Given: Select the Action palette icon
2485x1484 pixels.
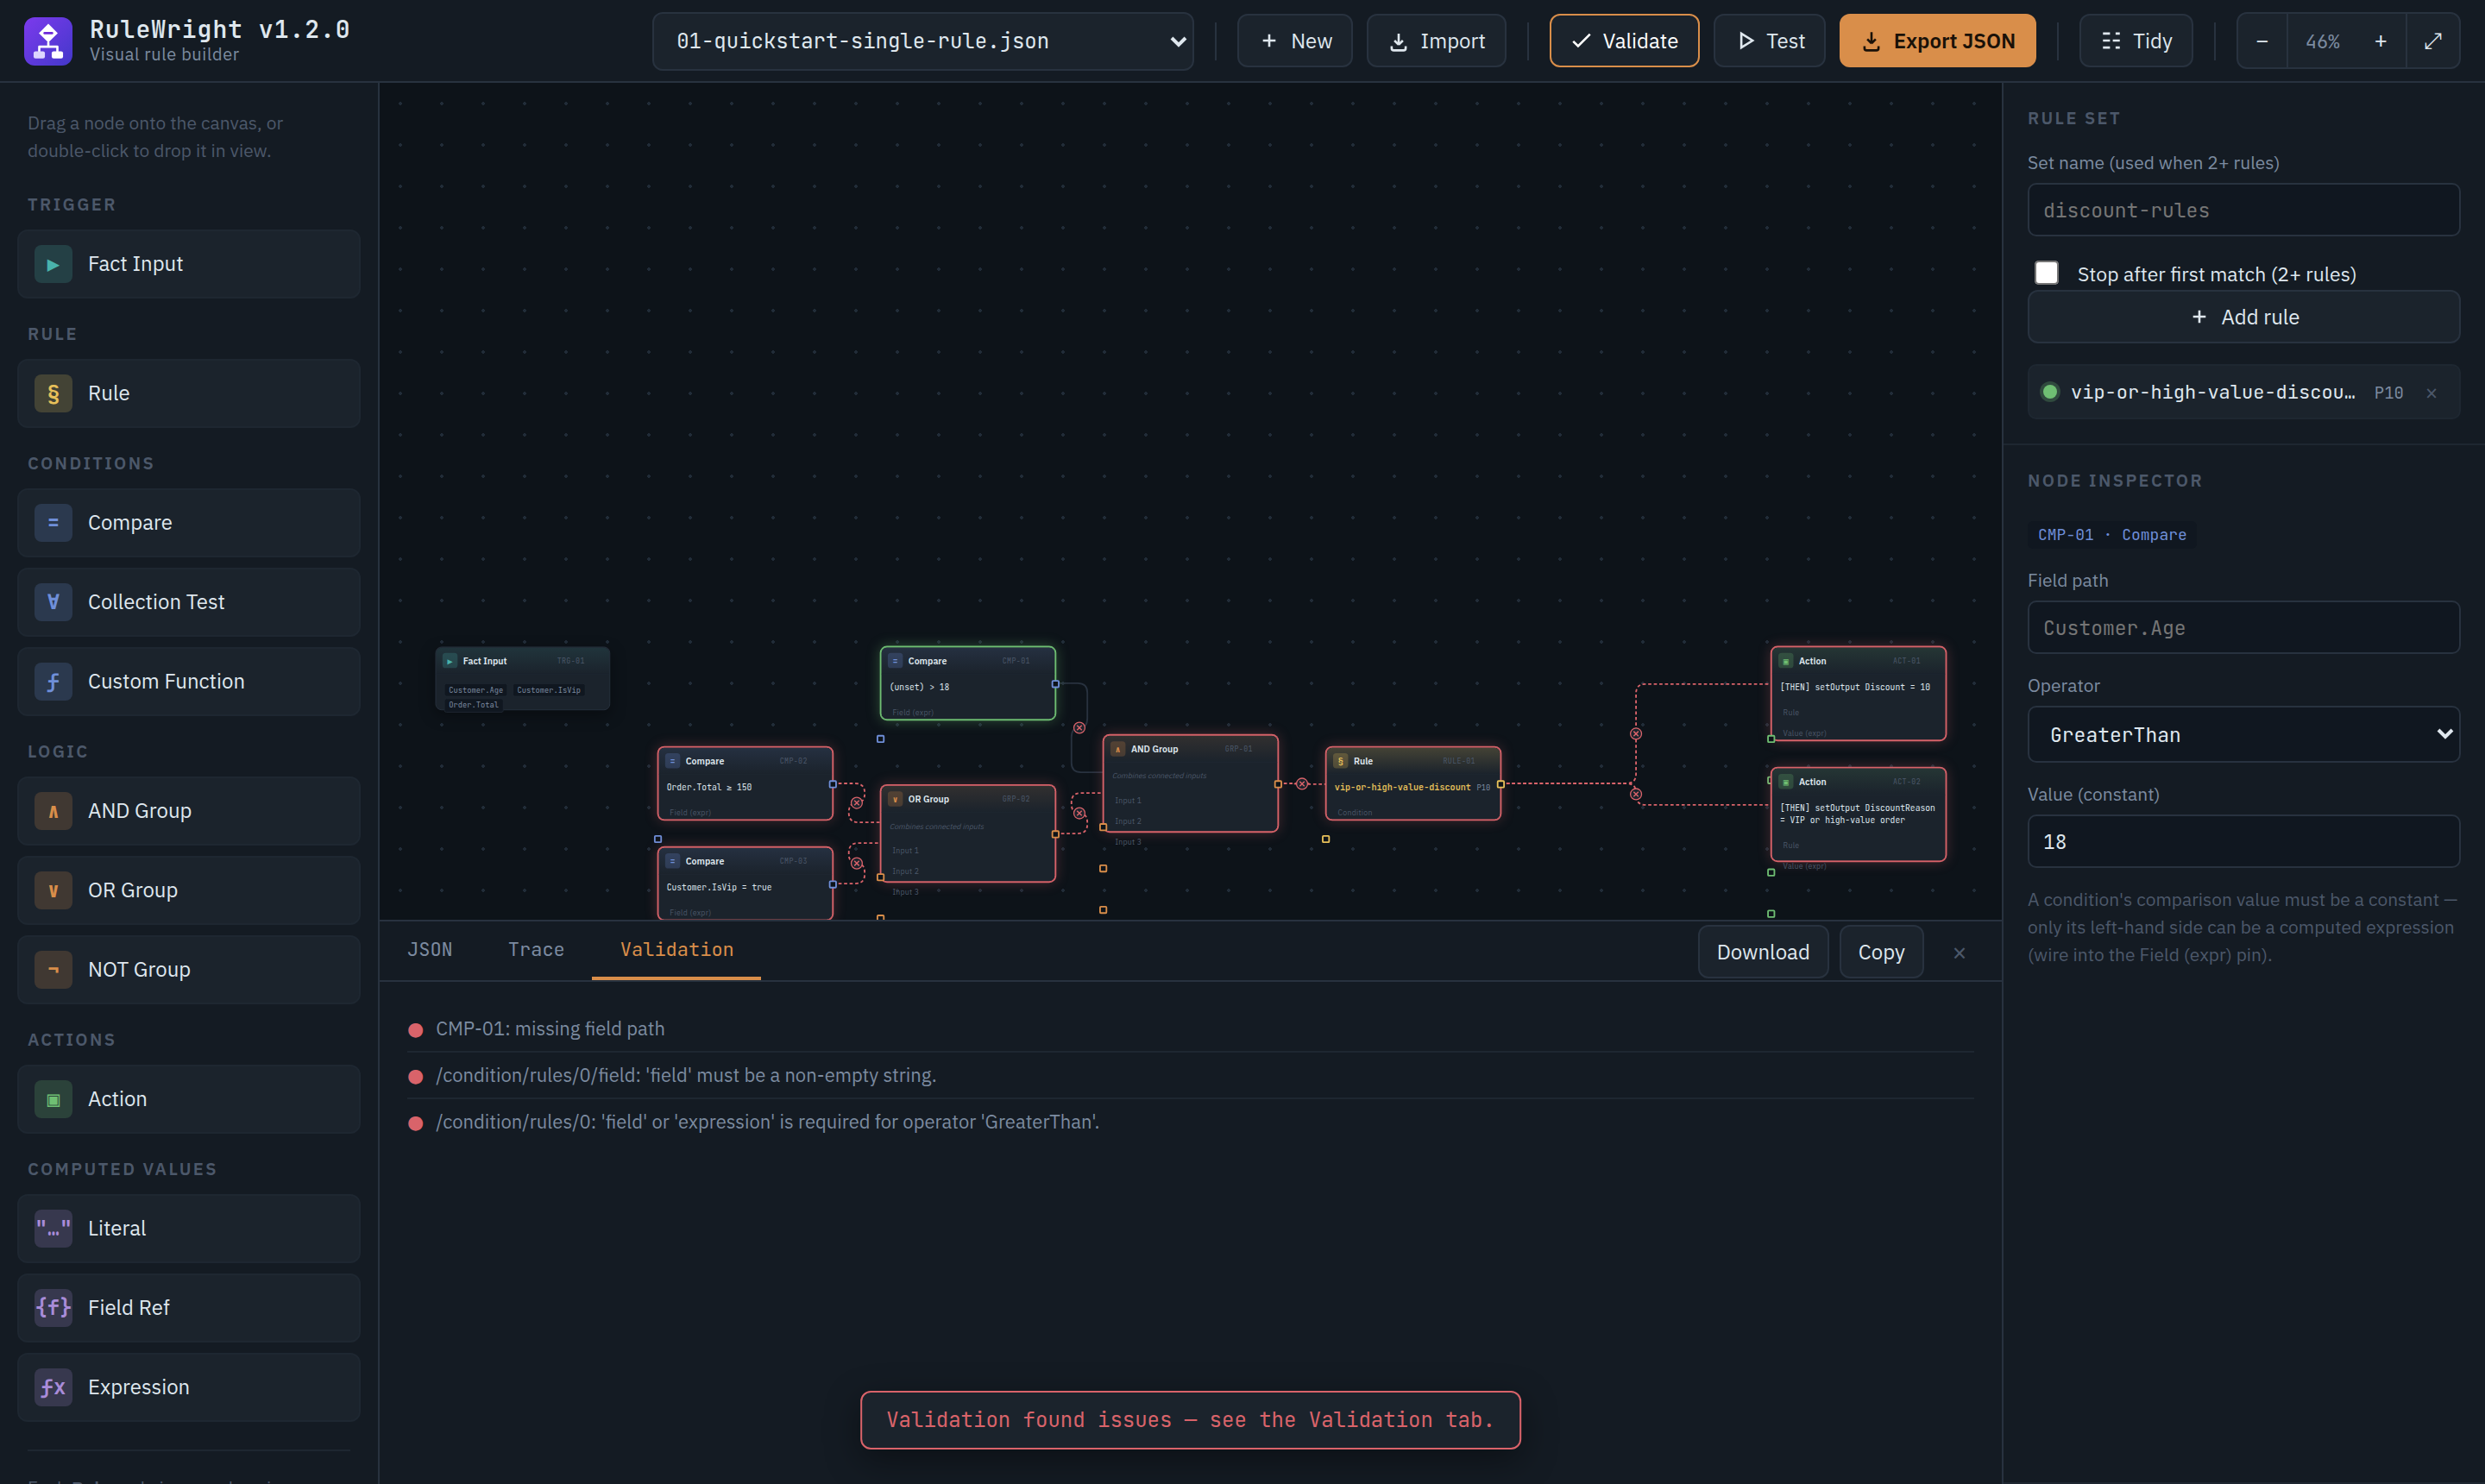Looking at the screenshot, I should point(53,1099).
